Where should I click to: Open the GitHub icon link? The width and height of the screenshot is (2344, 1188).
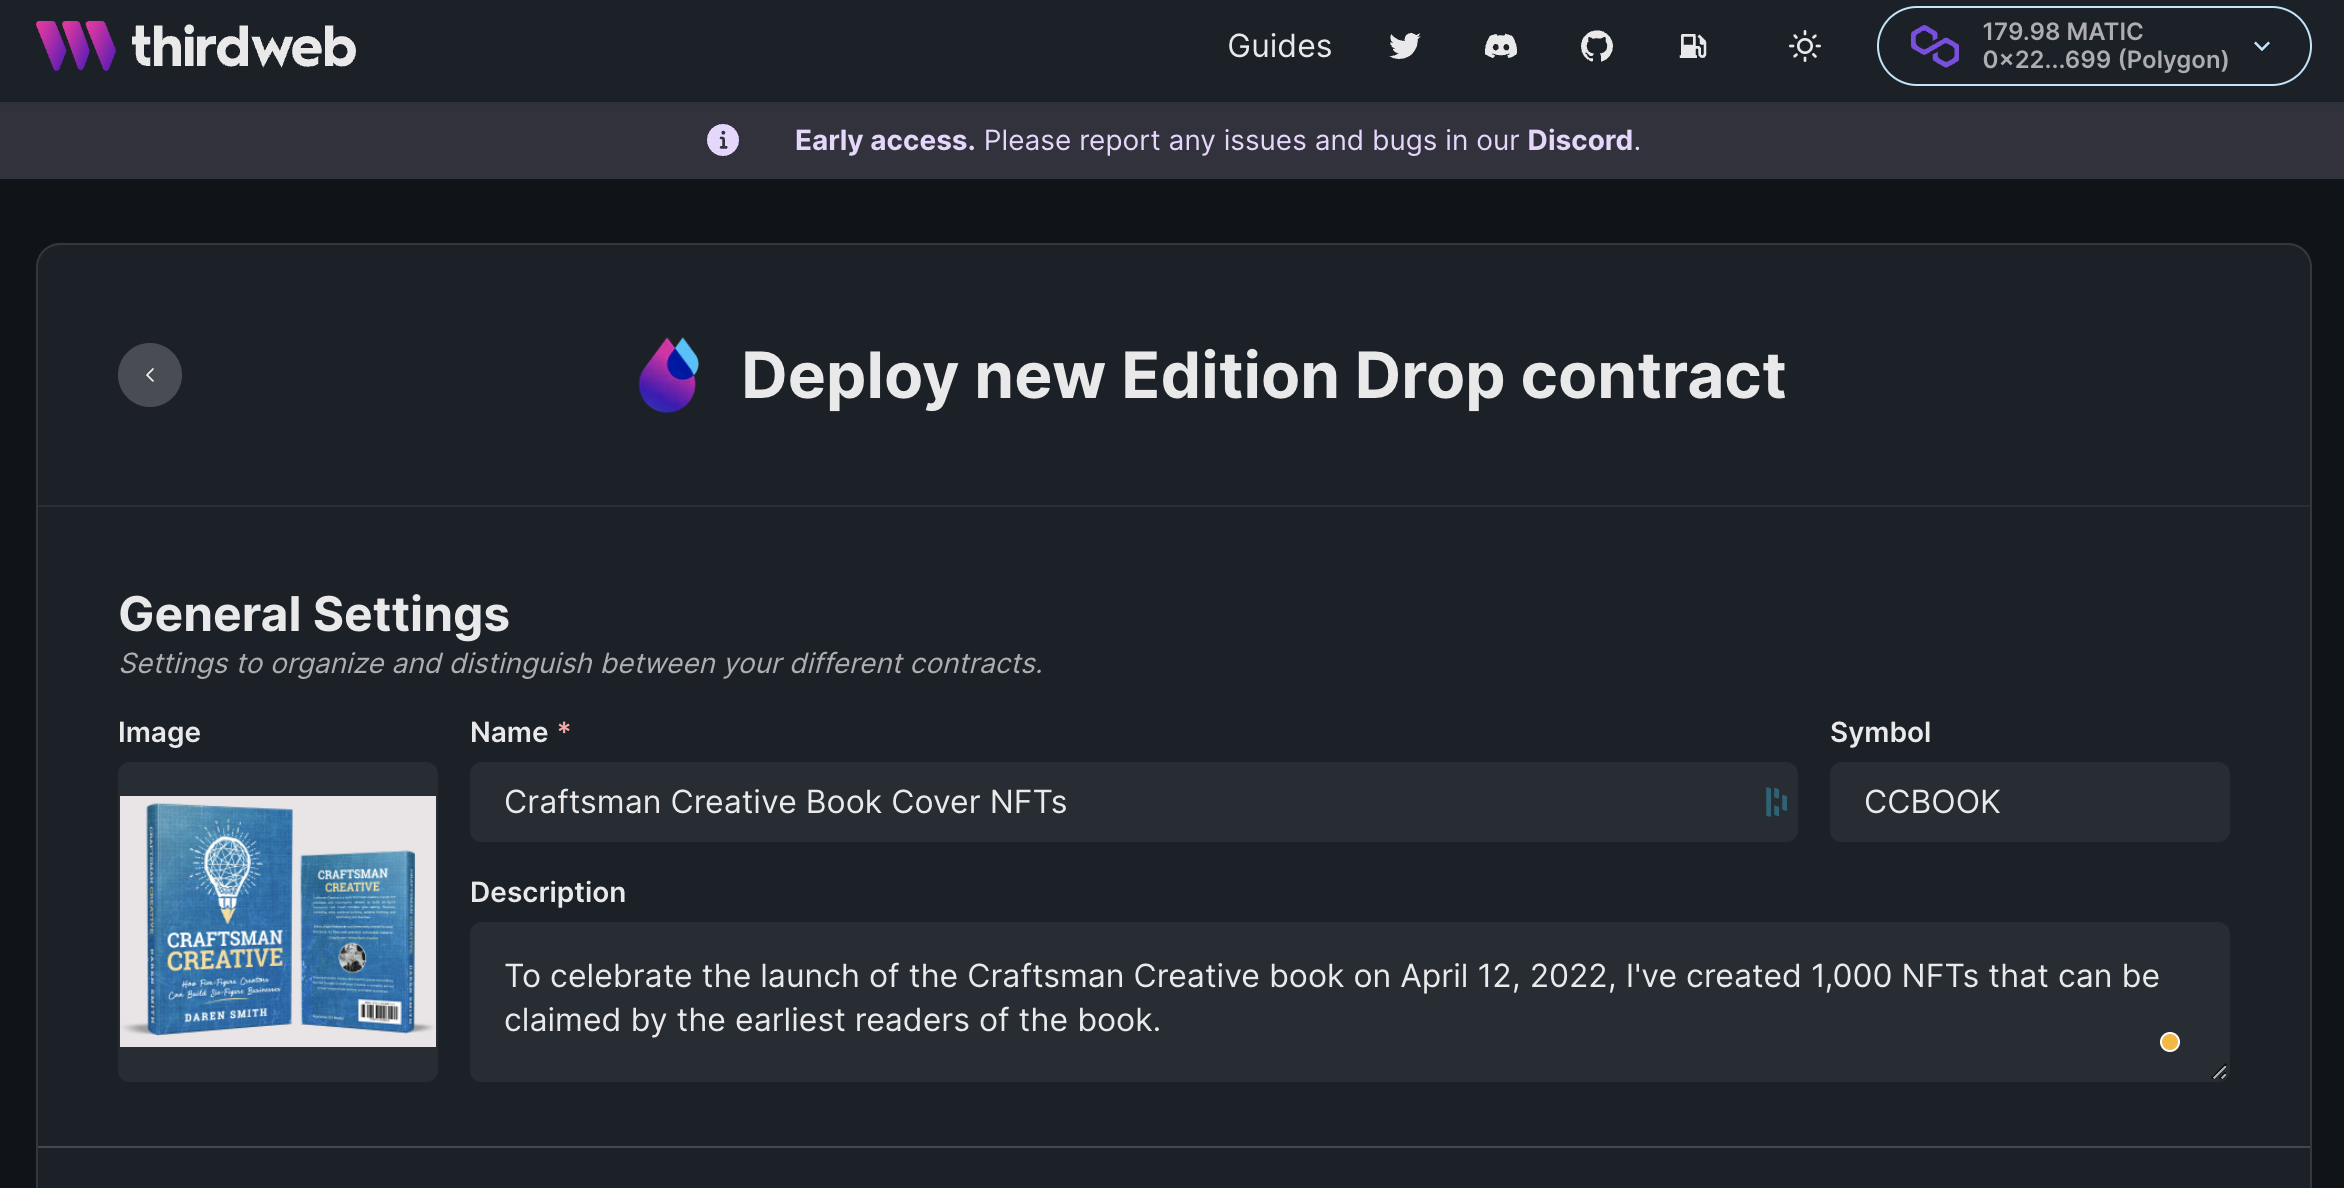[x=1596, y=46]
